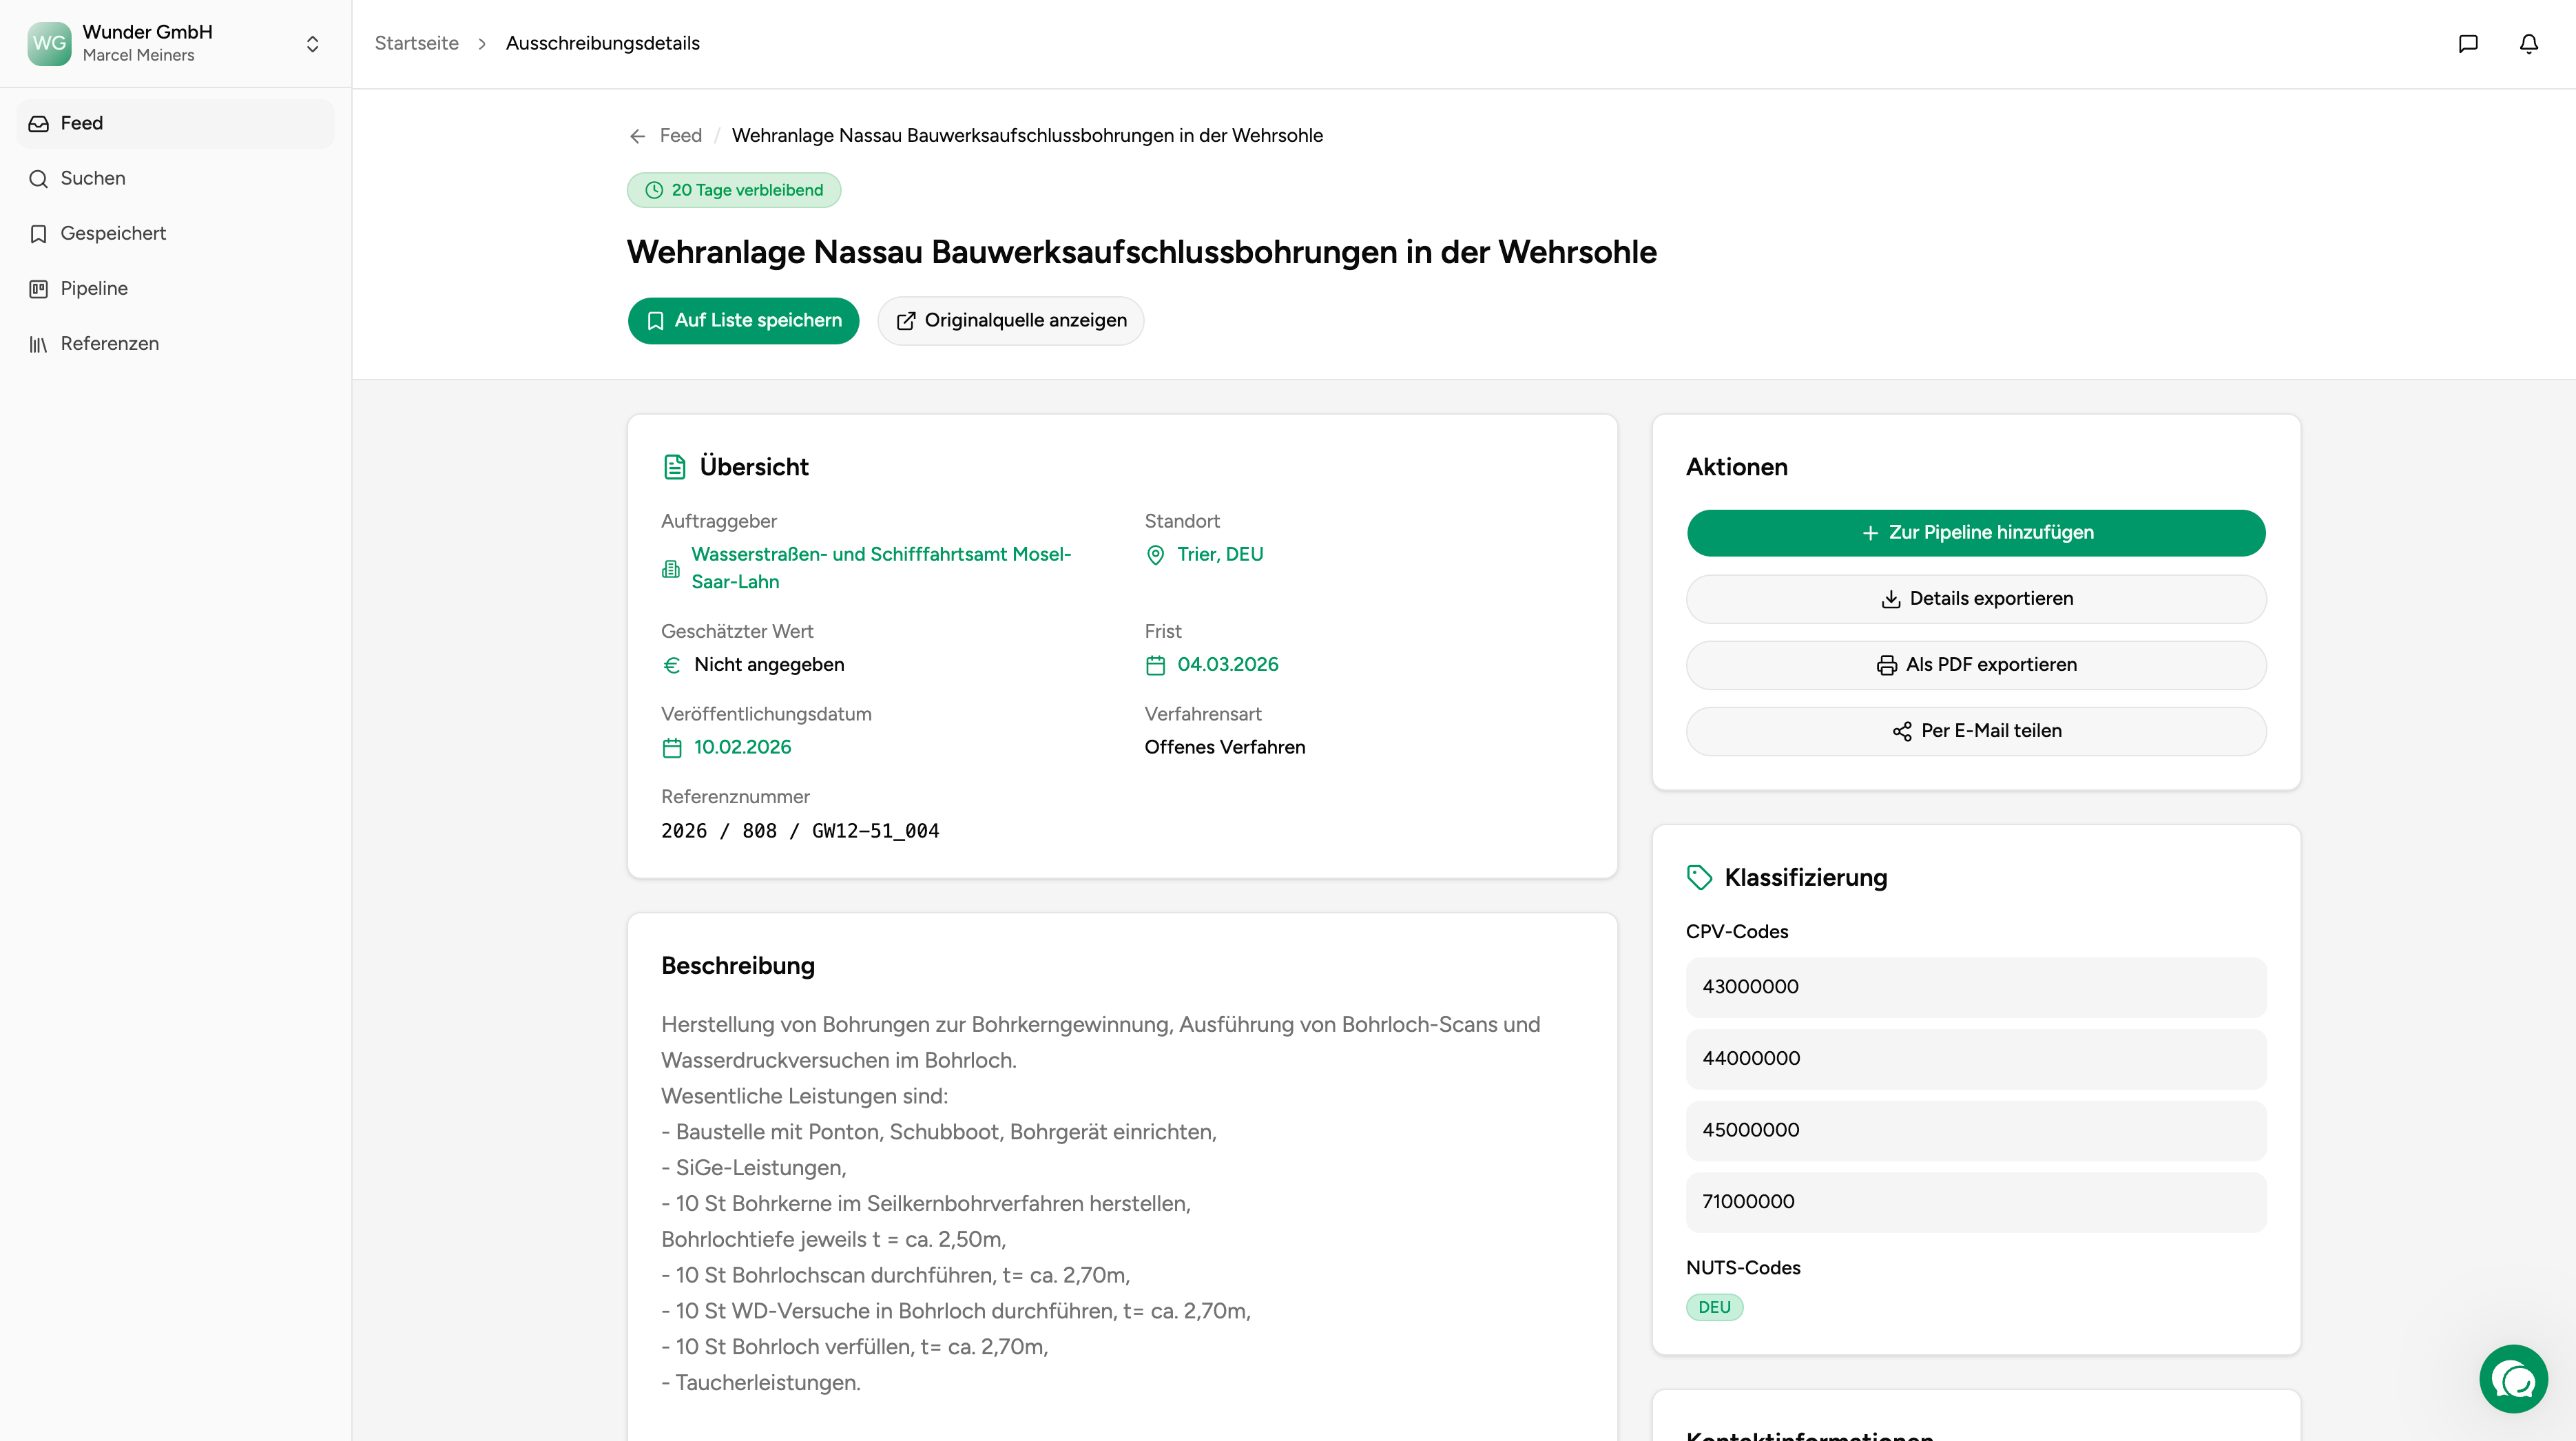This screenshot has width=2576, height=1441.
Task: Open the messages speech-bubble icon in header
Action: [2468, 43]
